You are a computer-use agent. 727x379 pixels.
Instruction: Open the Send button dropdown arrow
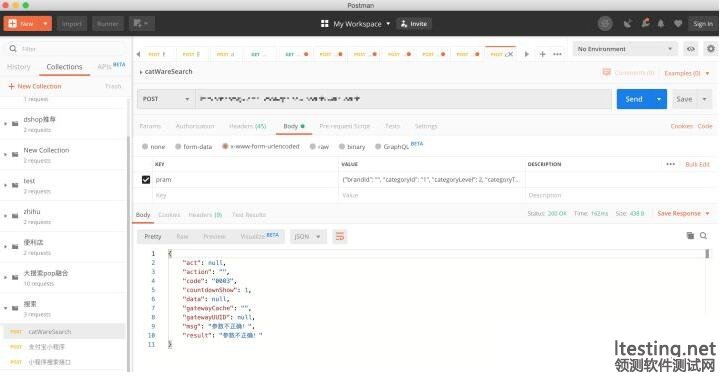(658, 99)
